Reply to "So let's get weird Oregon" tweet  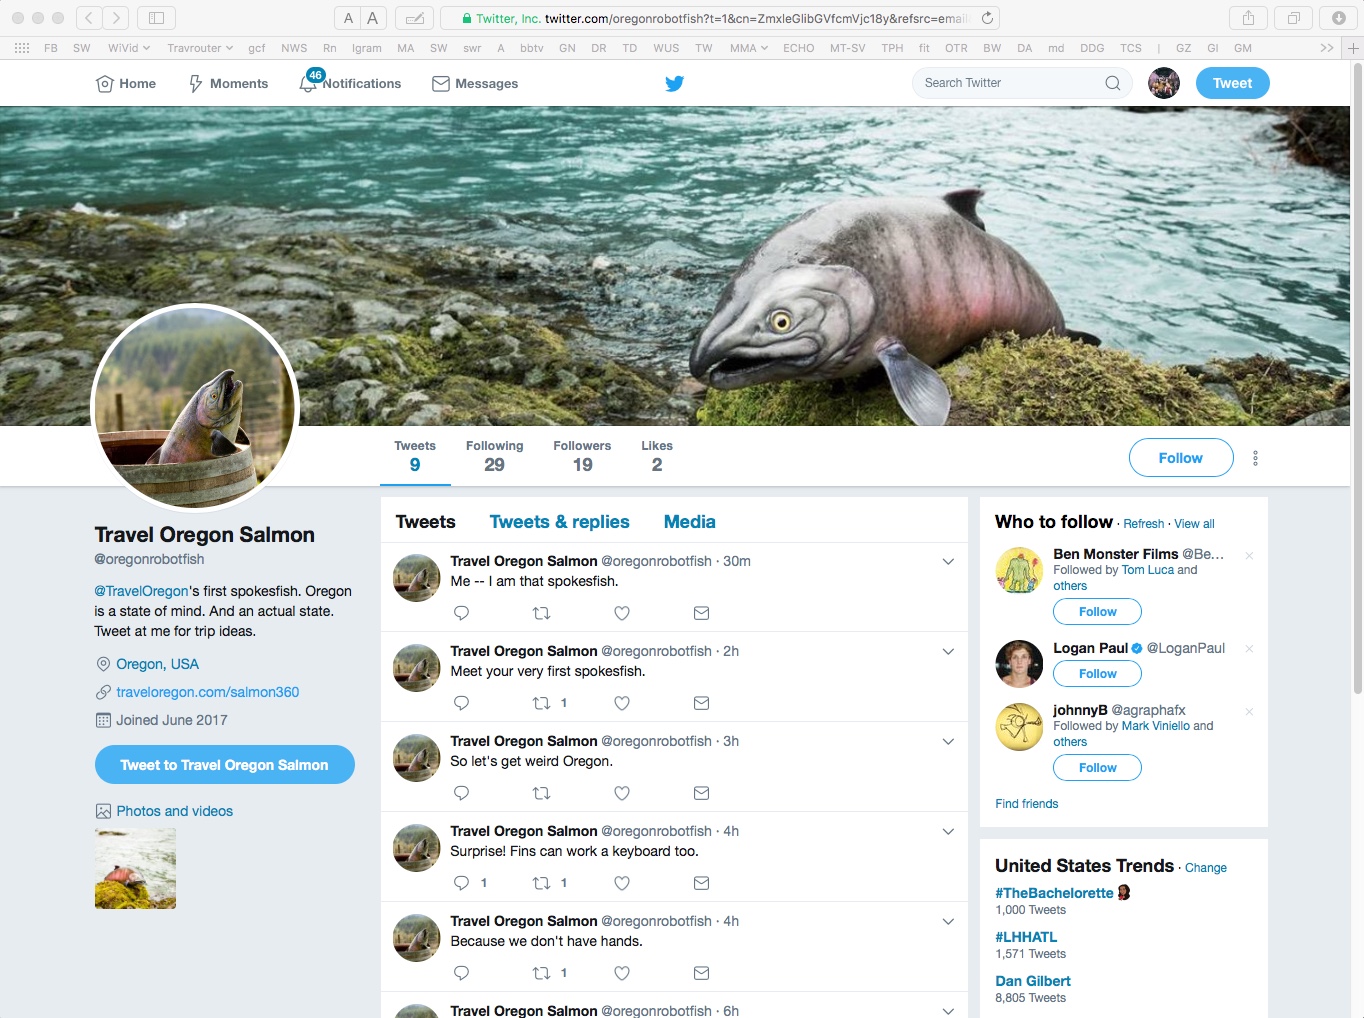click(x=461, y=793)
